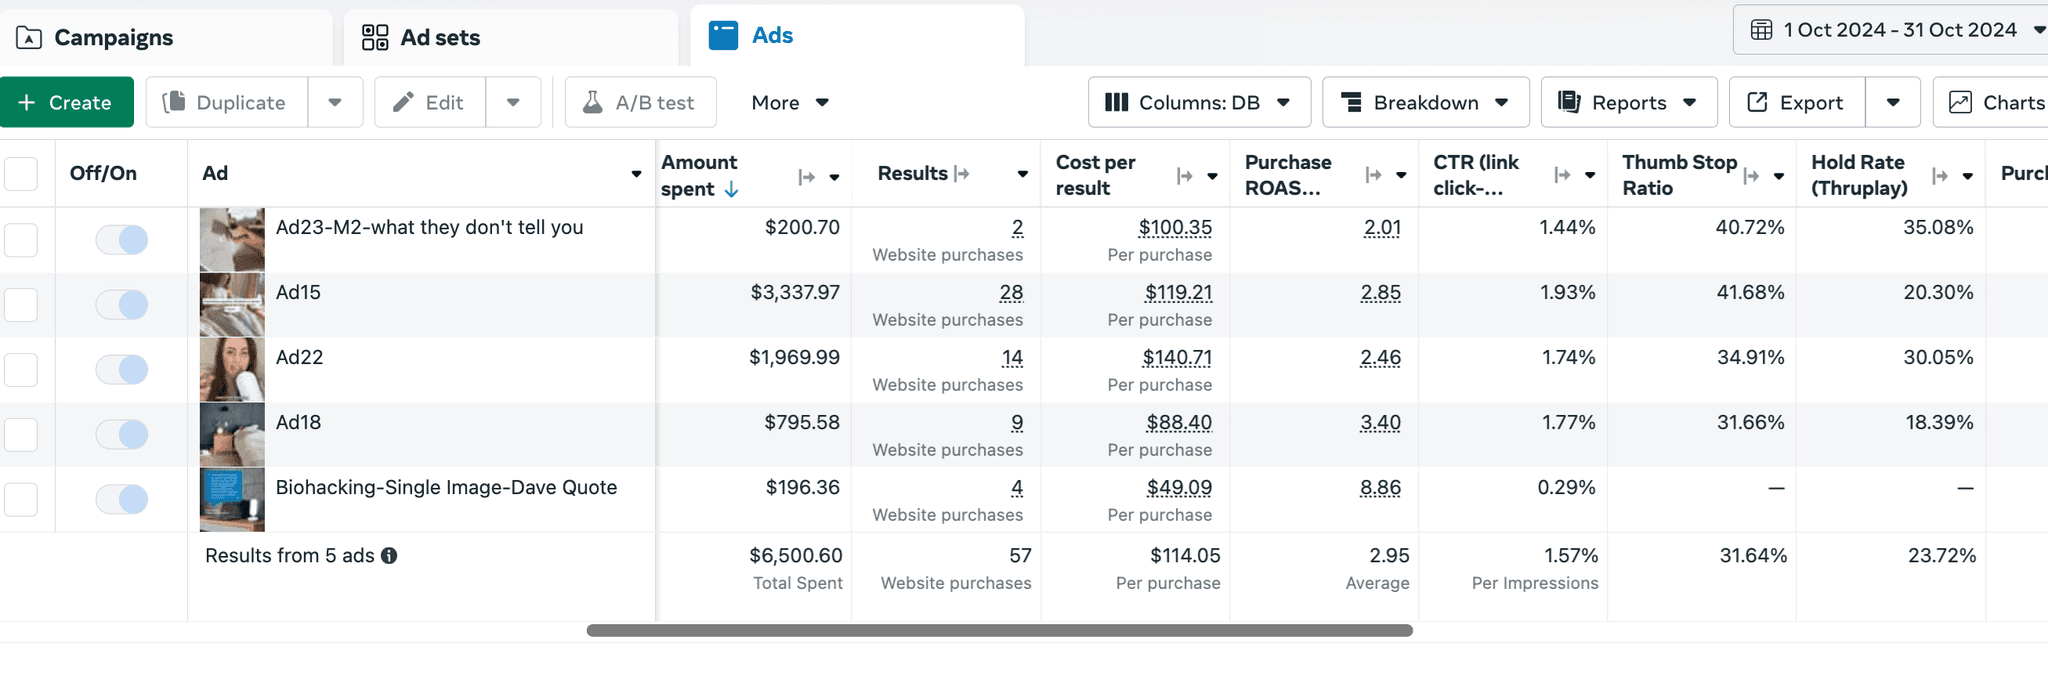Click the column resize icon in Hold Rate header
Image resolution: width=2048 pixels, height=689 pixels.
coord(1940,176)
